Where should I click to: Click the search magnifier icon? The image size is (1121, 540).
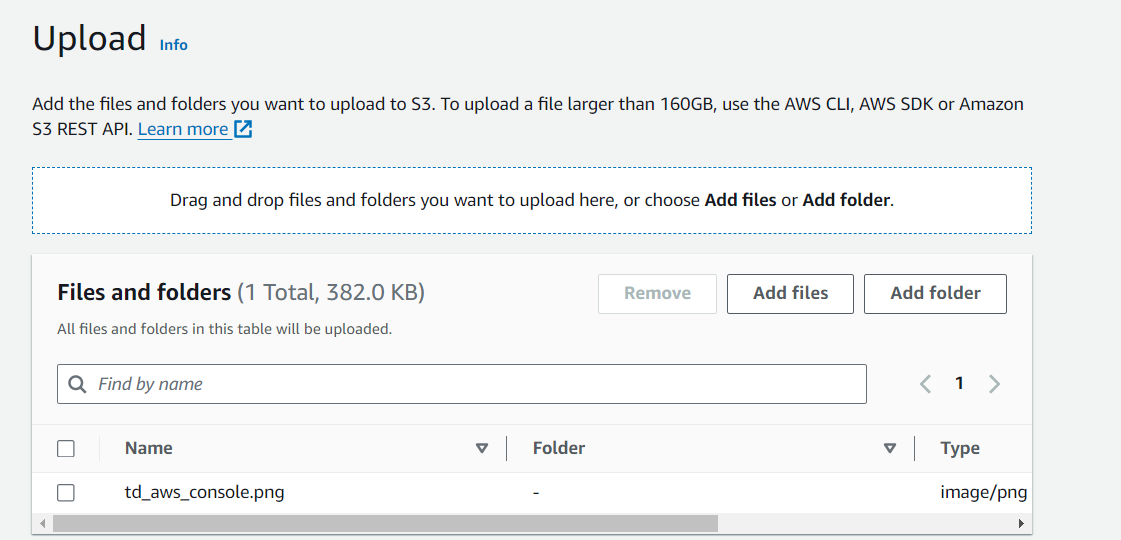click(x=77, y=384)
